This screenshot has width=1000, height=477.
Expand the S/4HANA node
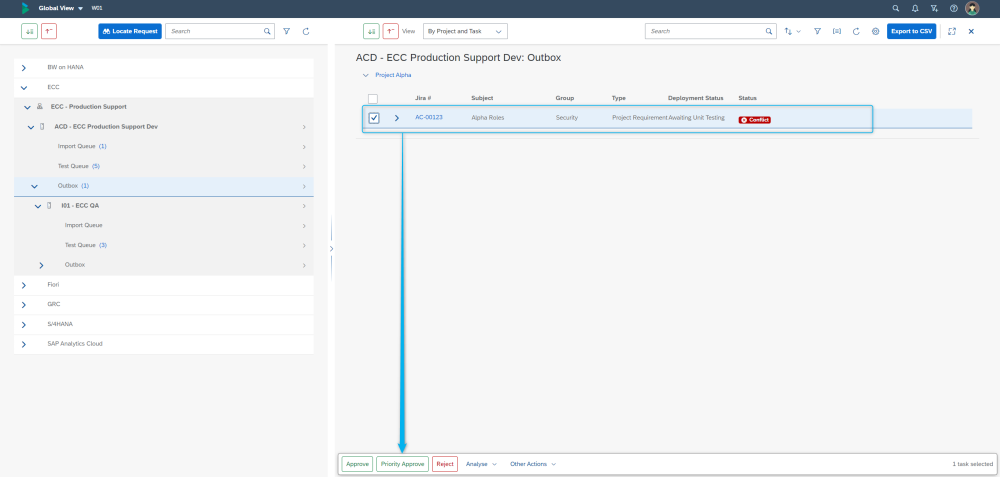24,325
